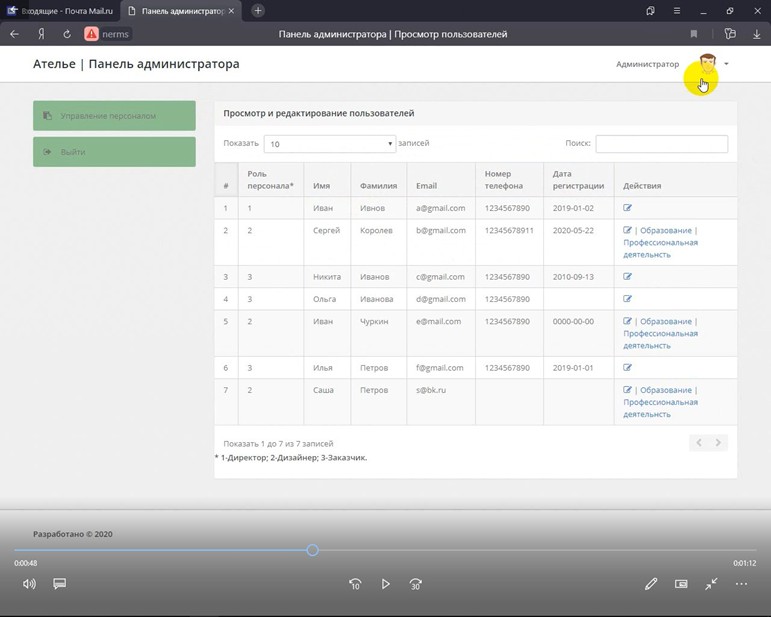Rewind 10 seconds in the player
771x617 pixels.
355,584
